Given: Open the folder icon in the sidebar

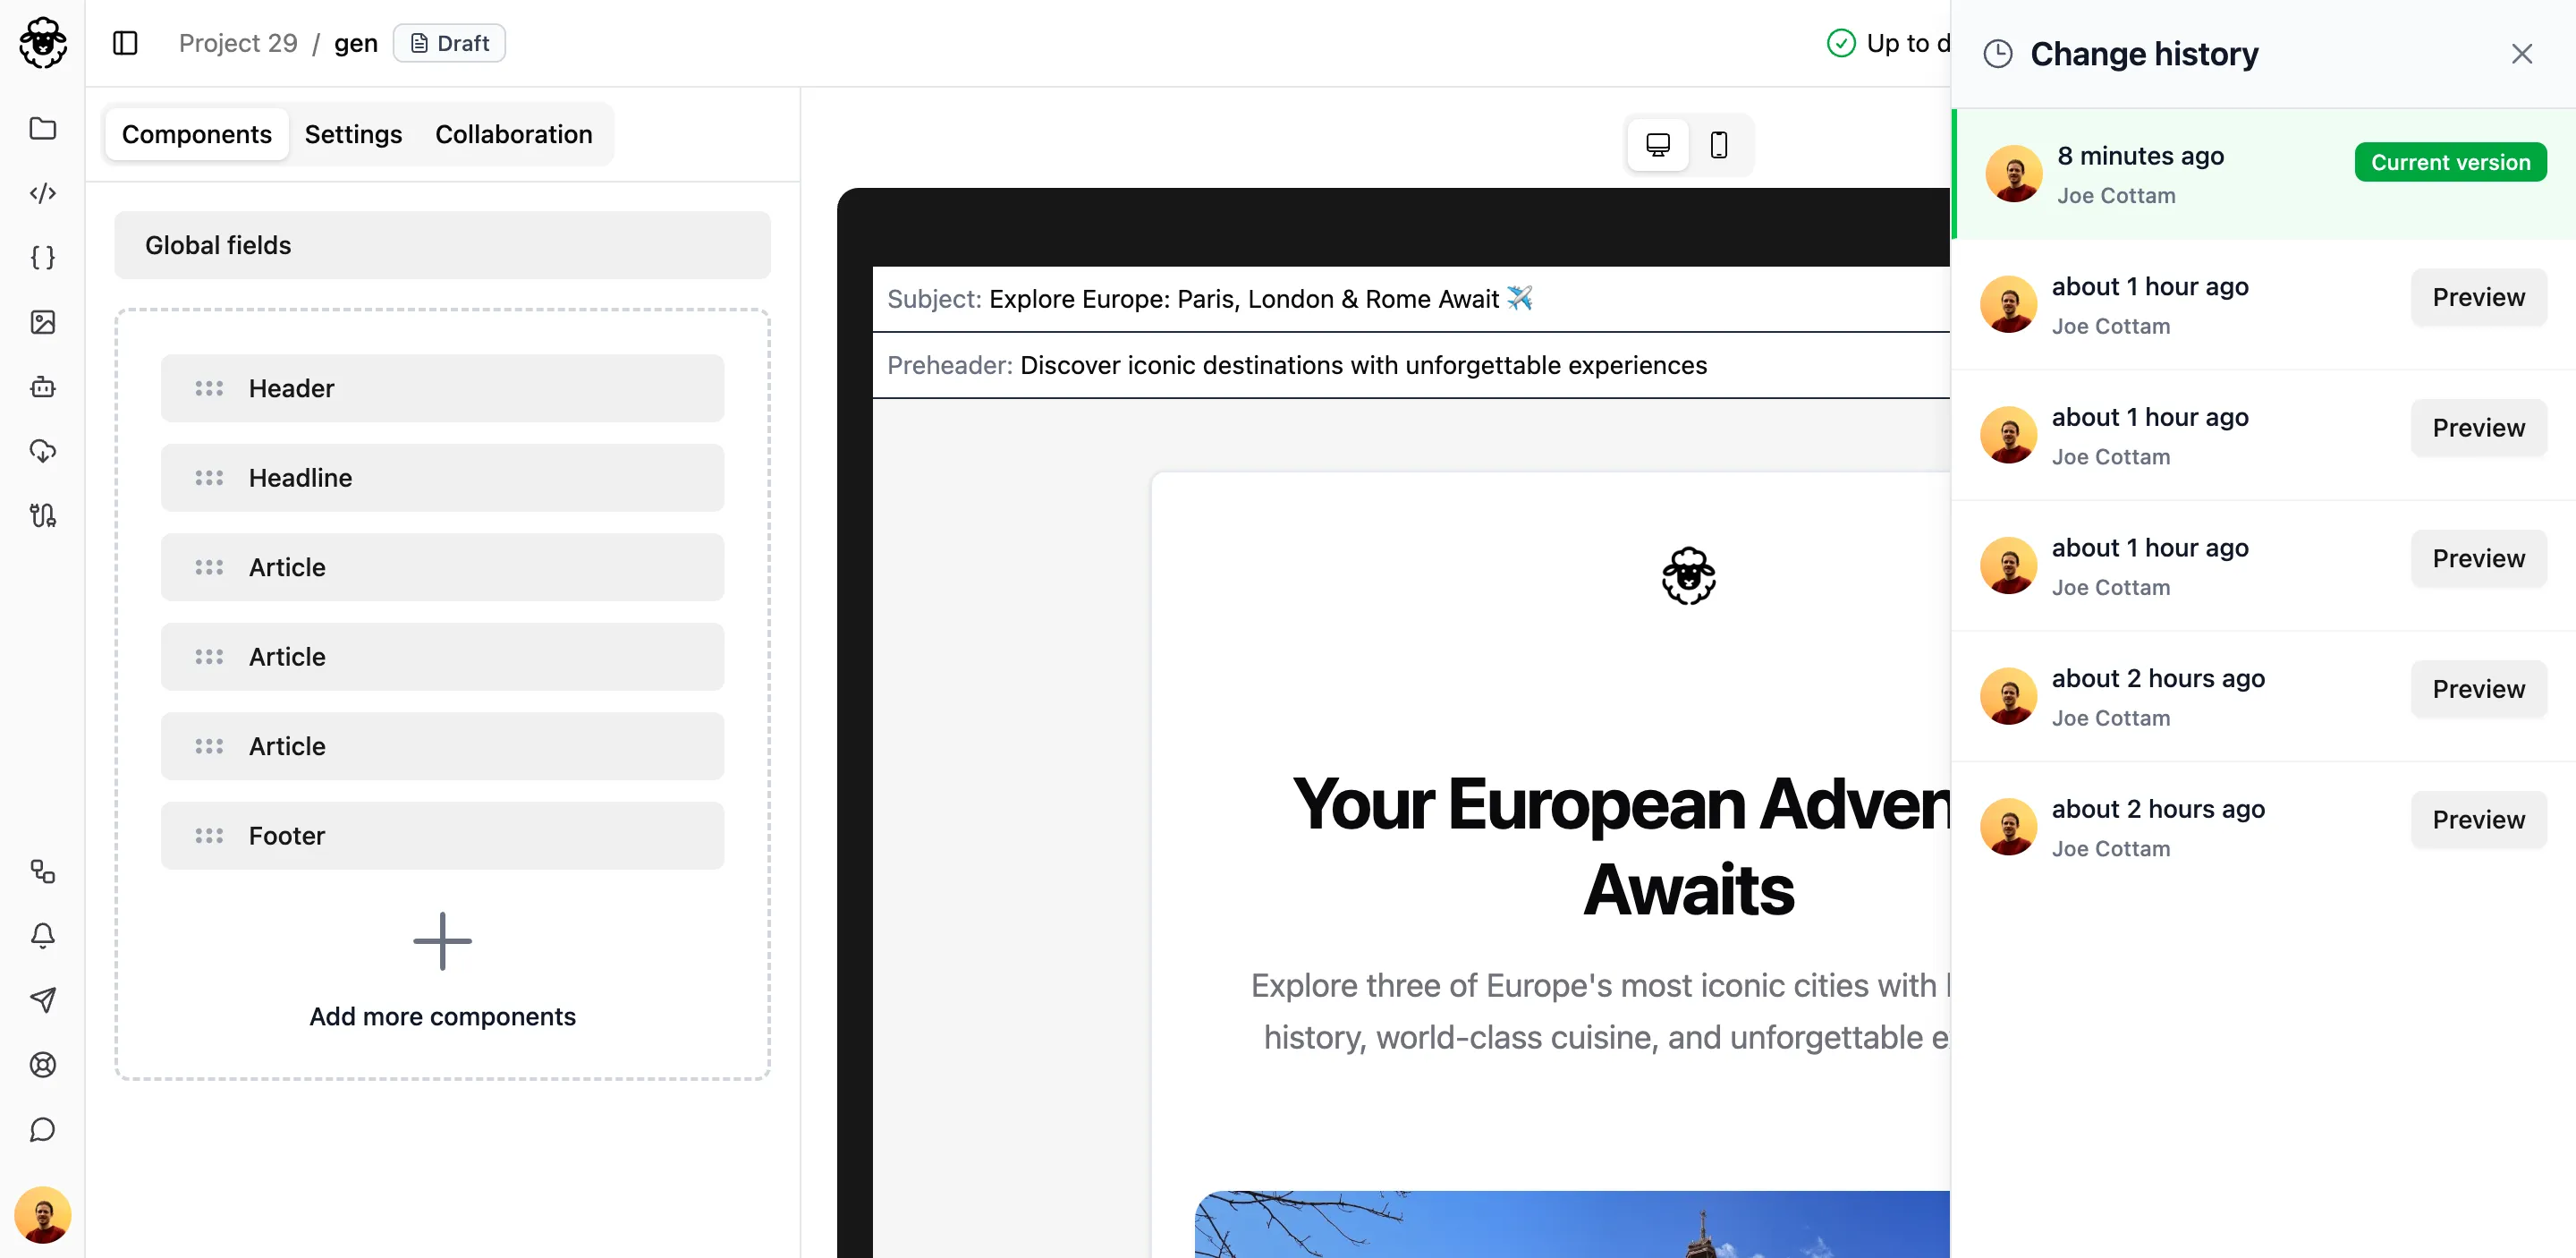Looking at the screenshot, I should coord(42,128).
